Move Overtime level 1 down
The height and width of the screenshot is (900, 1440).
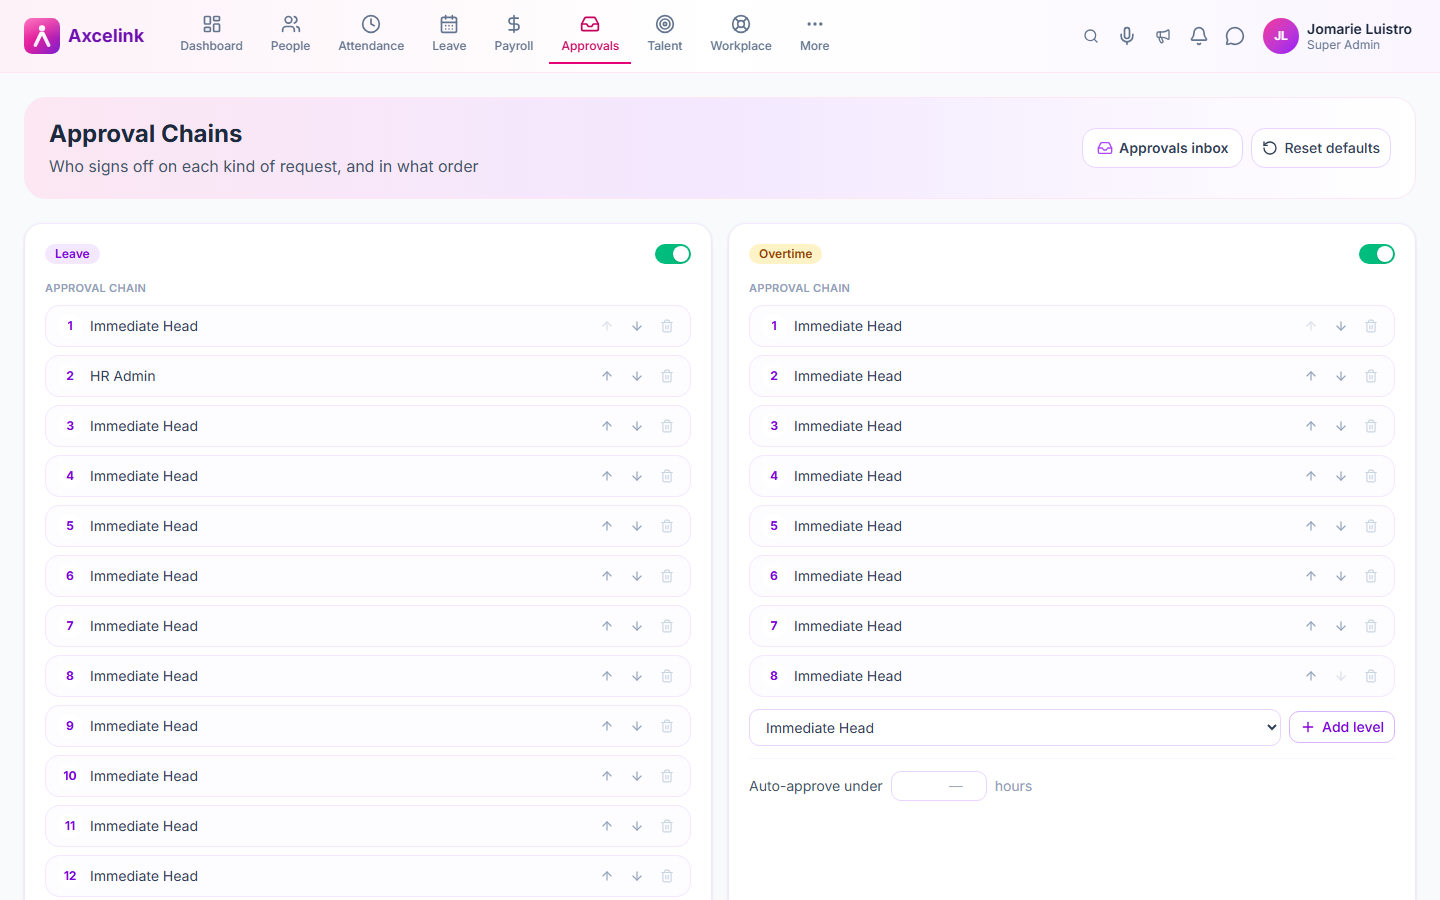coord(1341,326)
